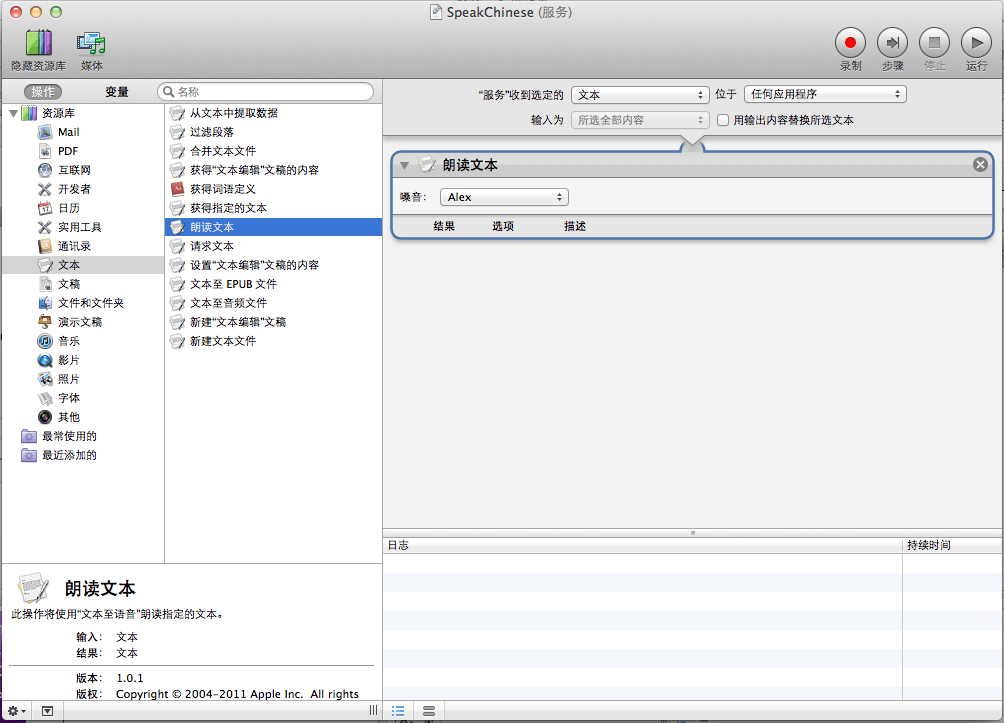1004x723 pixels.
Task: Select the 照片 category icon
Action: 45,379
